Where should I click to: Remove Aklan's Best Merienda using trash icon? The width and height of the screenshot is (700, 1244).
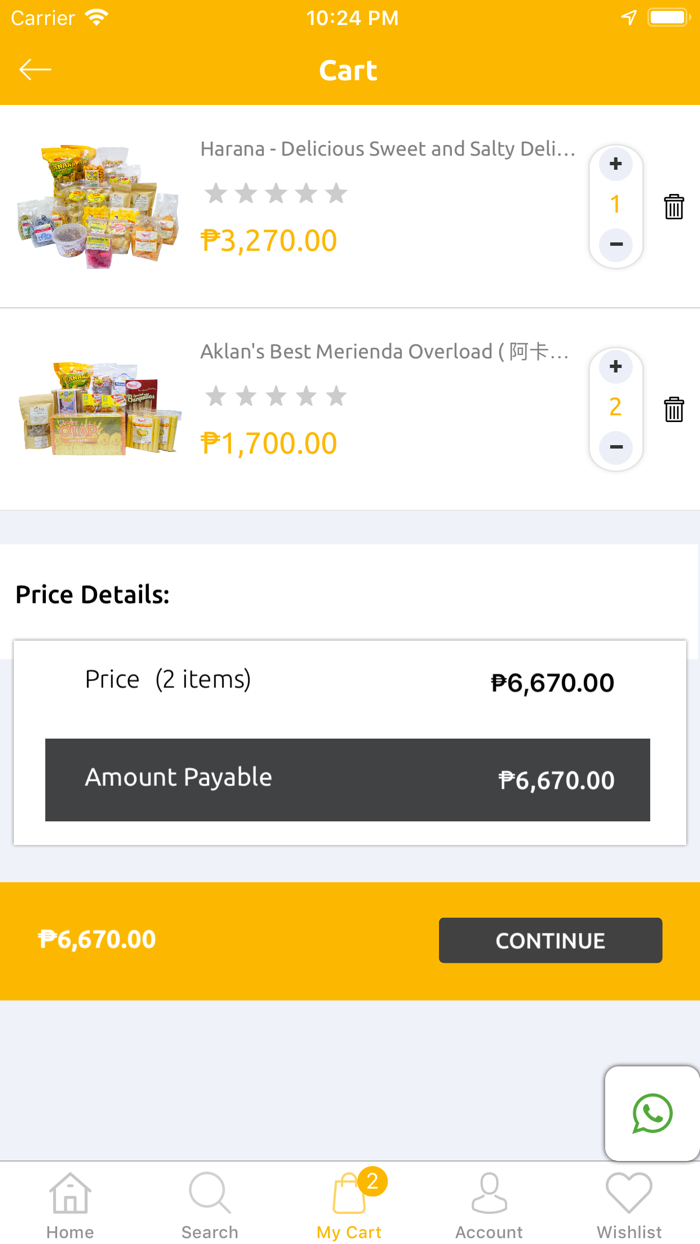675,409
